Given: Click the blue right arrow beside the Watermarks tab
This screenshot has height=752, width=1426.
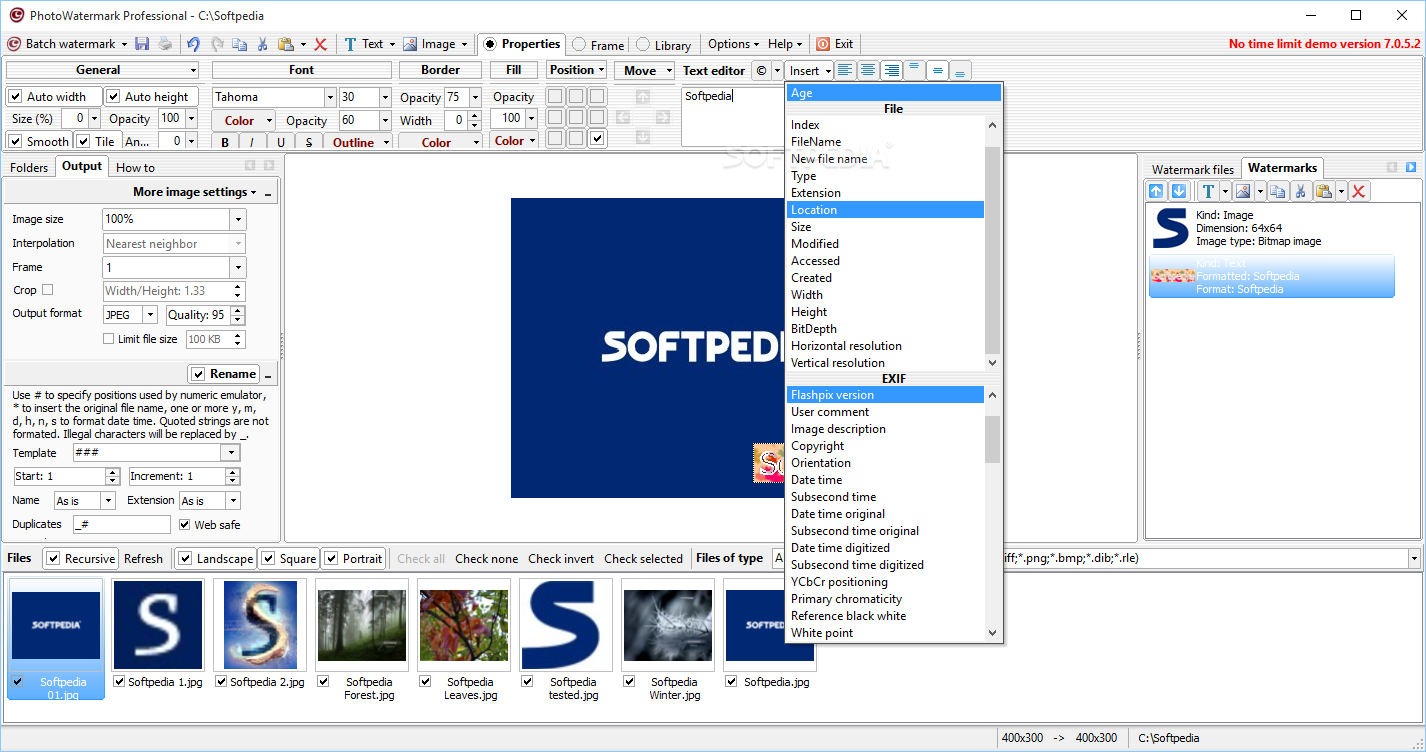Looking at the screenshot, I should 1411,167.
